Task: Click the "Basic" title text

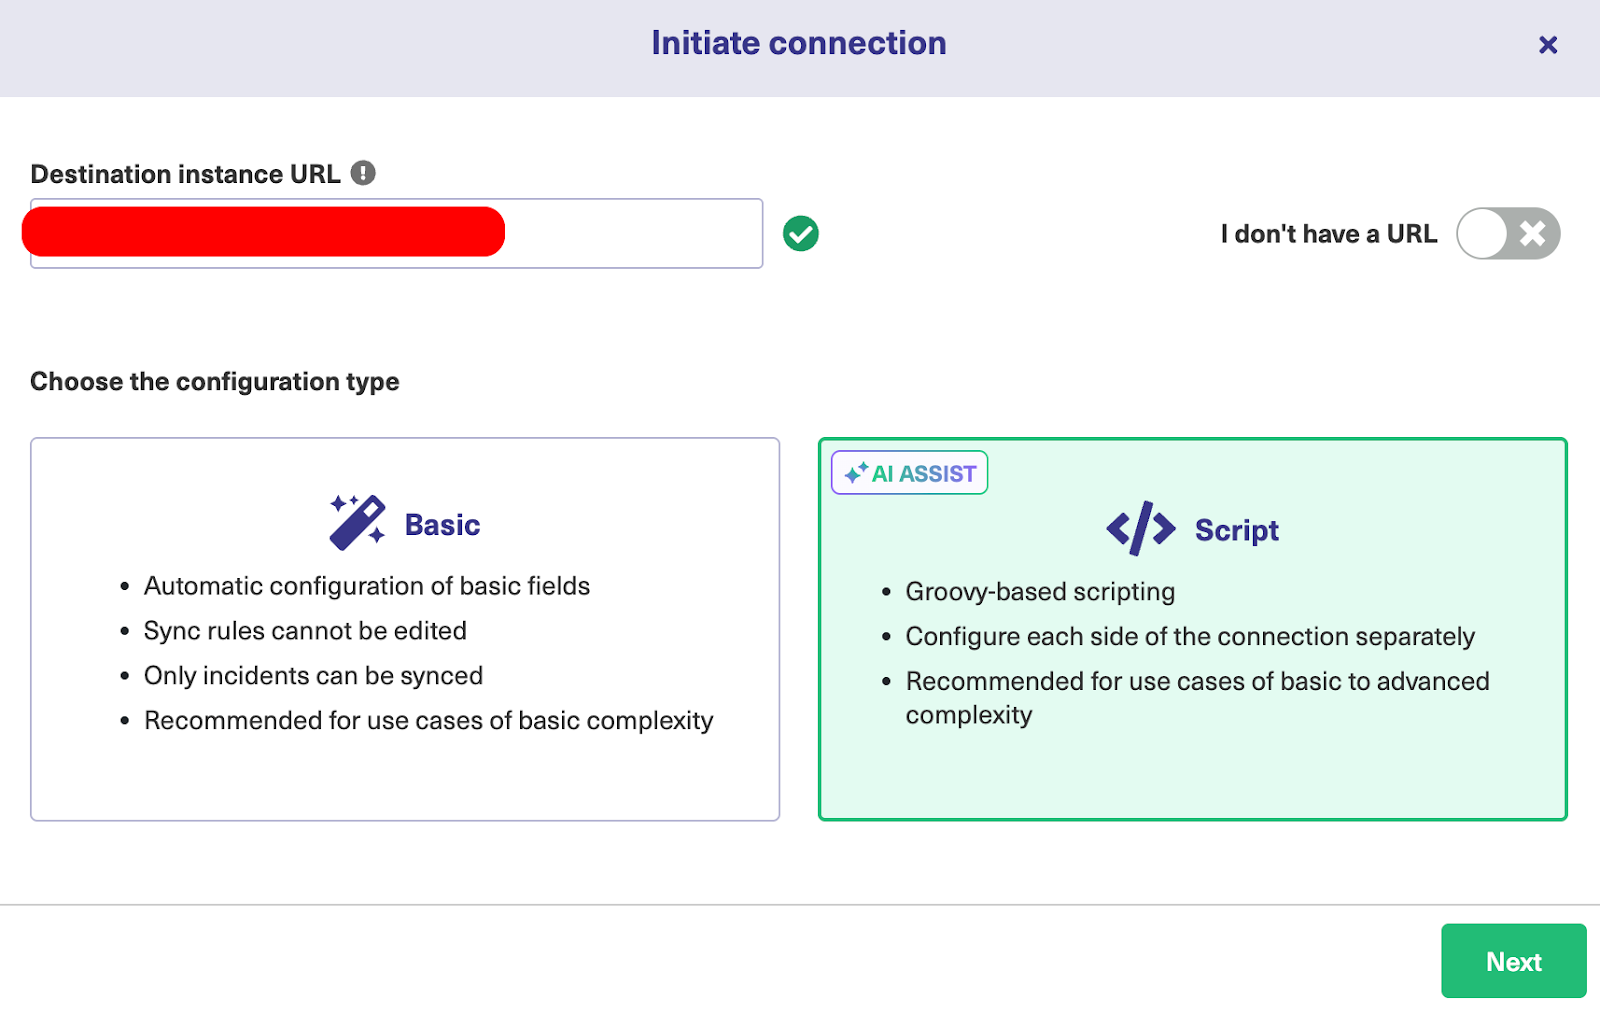Action: pos(442,525)
